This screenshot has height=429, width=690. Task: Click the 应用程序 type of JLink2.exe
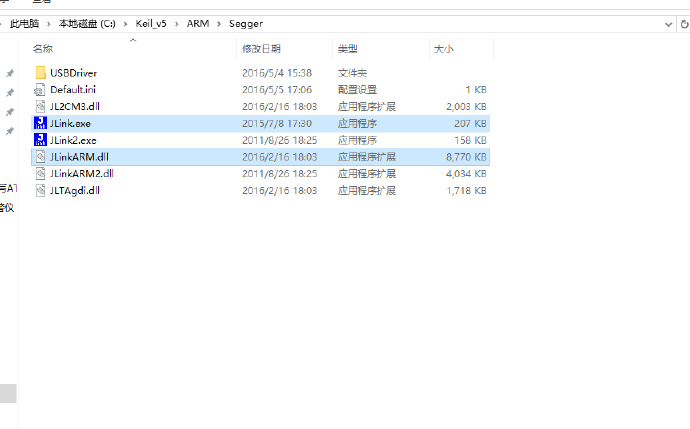point(357,140)
